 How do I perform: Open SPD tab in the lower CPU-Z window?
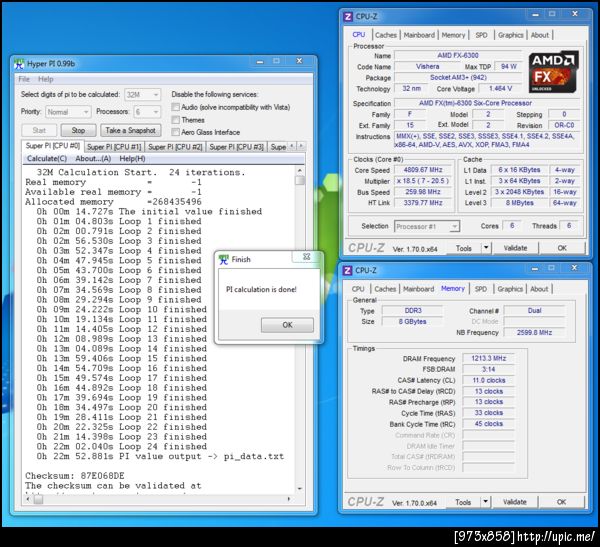(x=481, y=289)
